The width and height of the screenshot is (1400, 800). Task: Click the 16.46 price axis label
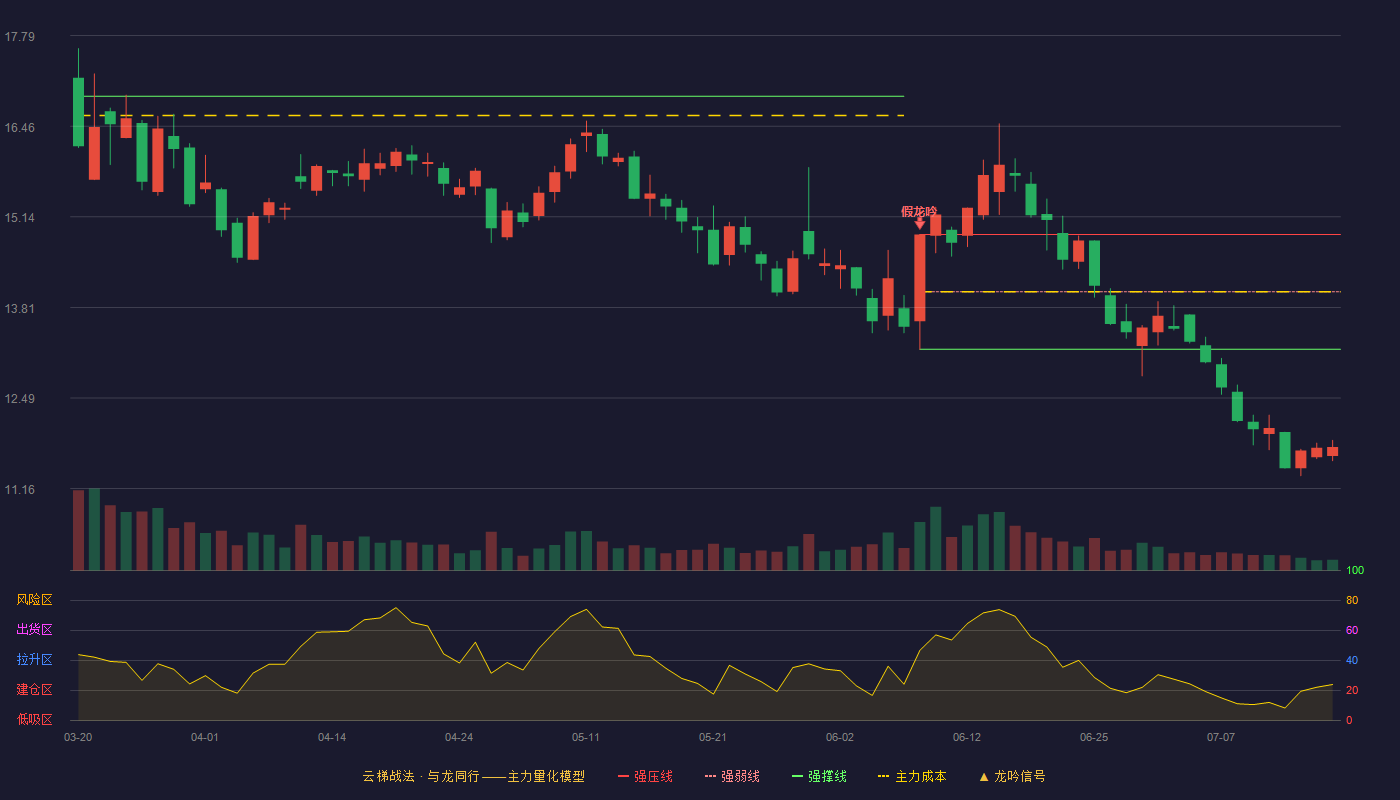pos(20,128)
